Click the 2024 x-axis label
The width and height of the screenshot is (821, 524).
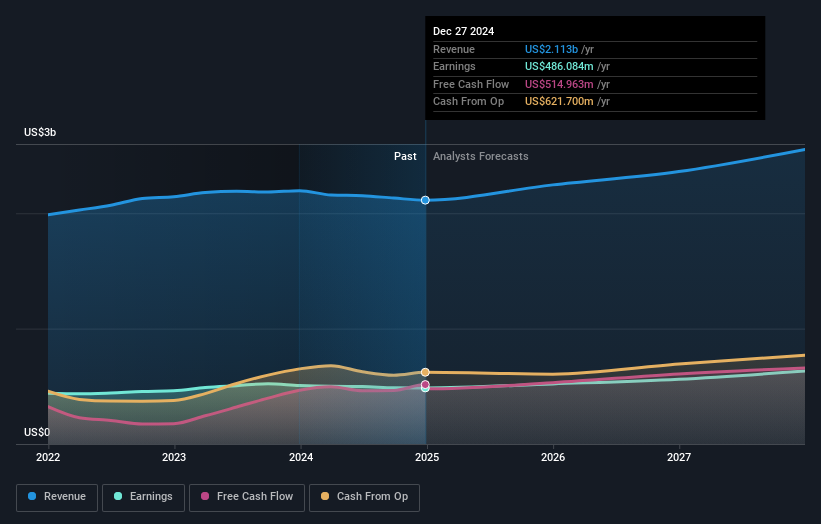click(301, 457)
